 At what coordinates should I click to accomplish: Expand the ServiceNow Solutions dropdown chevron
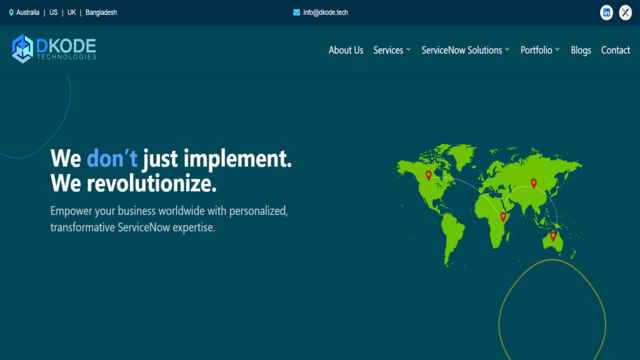pyautogui.click(x=507, y=49)
